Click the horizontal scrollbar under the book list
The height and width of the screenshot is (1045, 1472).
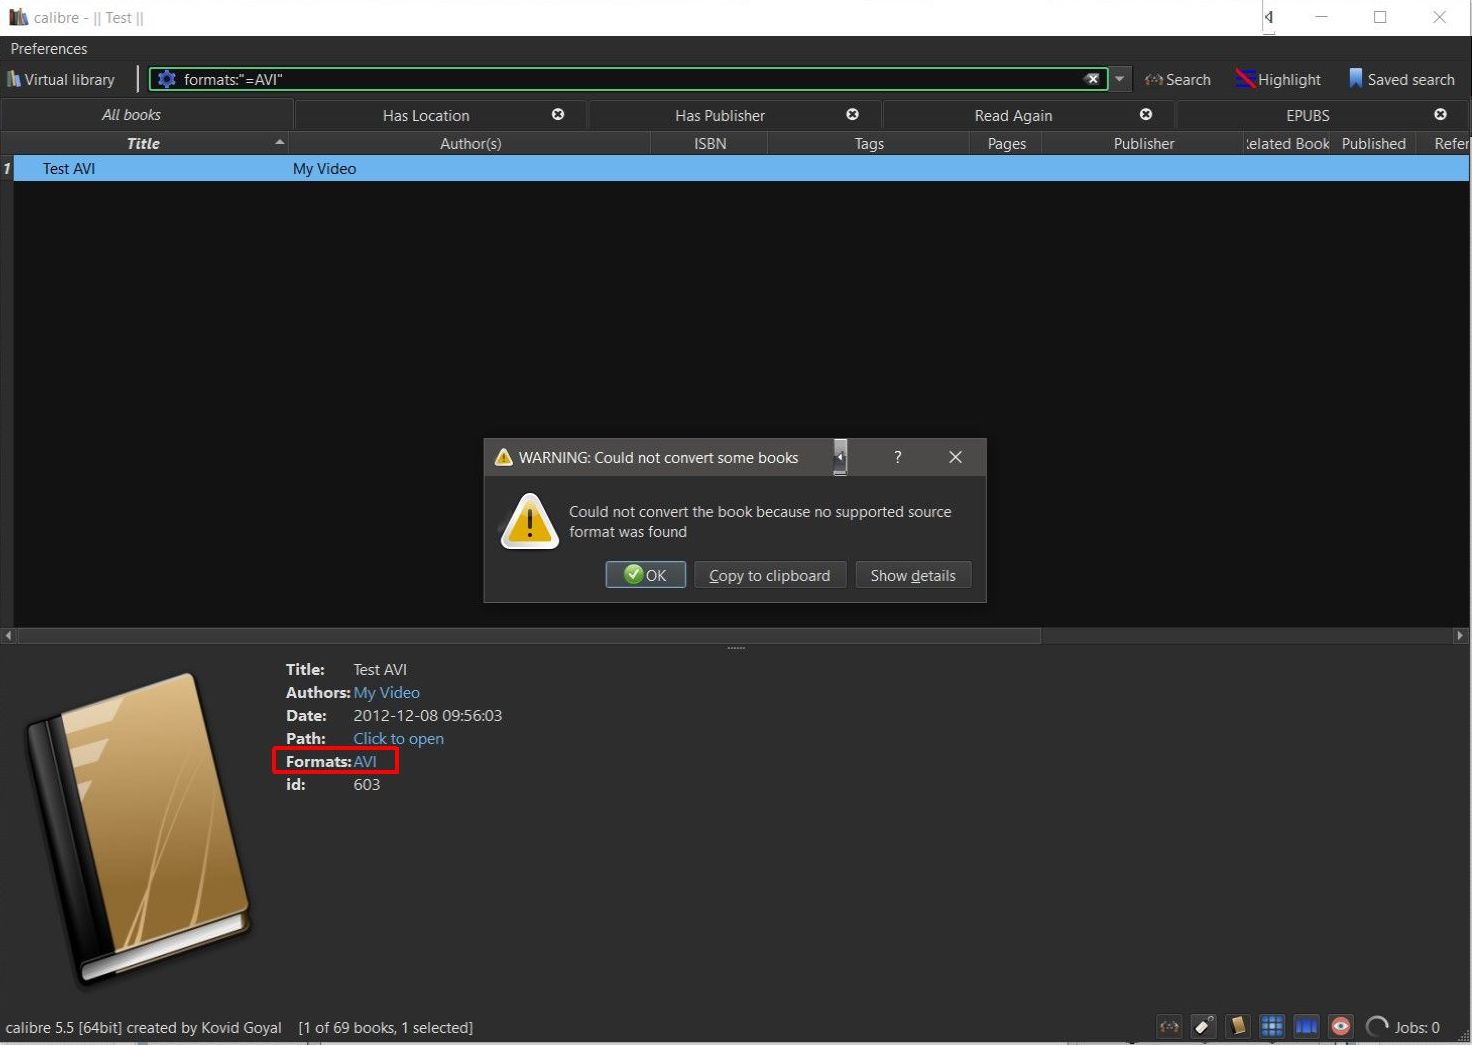tap(529, 635)
